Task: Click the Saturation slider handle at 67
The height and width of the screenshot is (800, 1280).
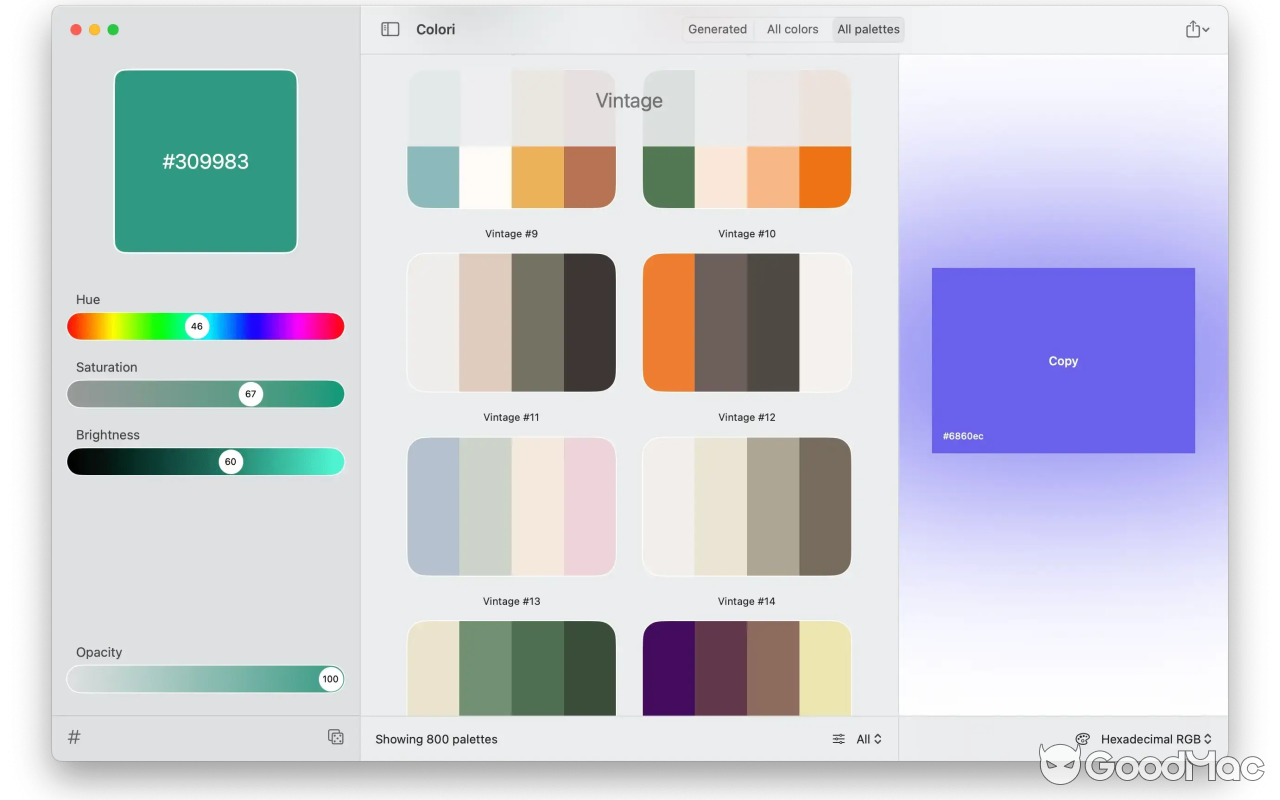Action: tap(250, 394)
